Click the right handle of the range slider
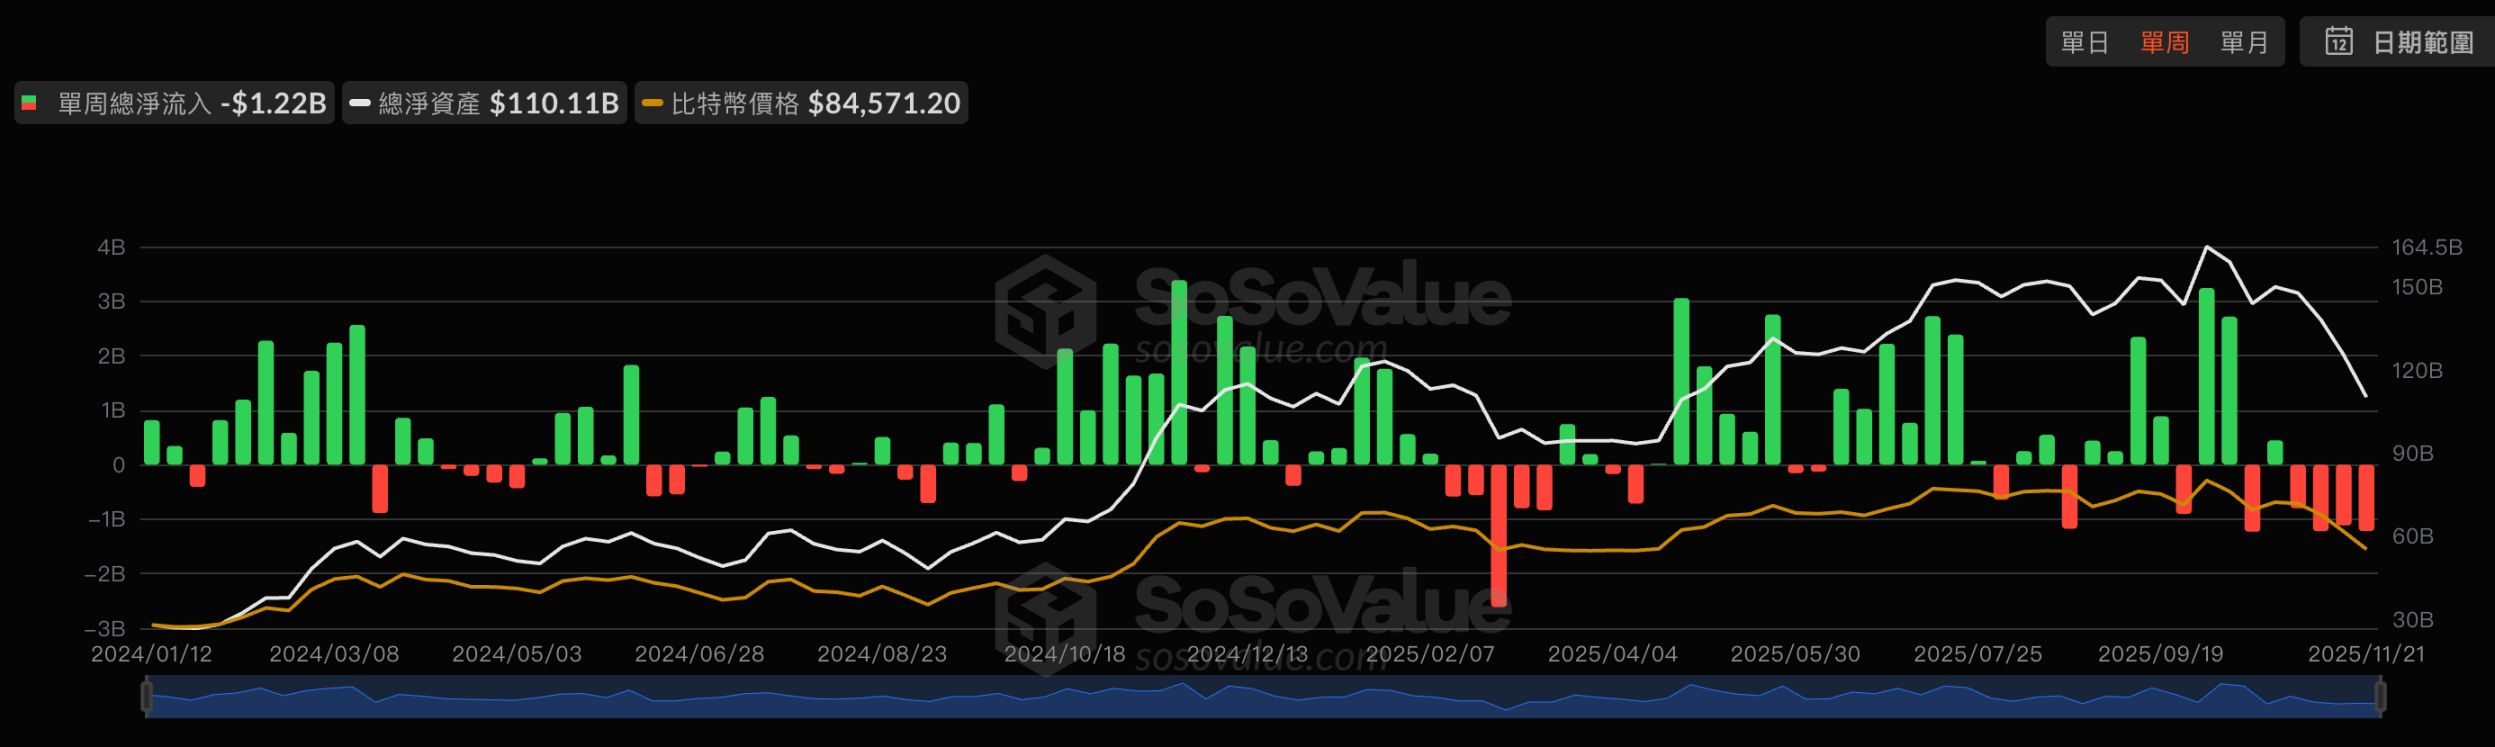This screenshot has height=747, width=2495. point(2380,696)
